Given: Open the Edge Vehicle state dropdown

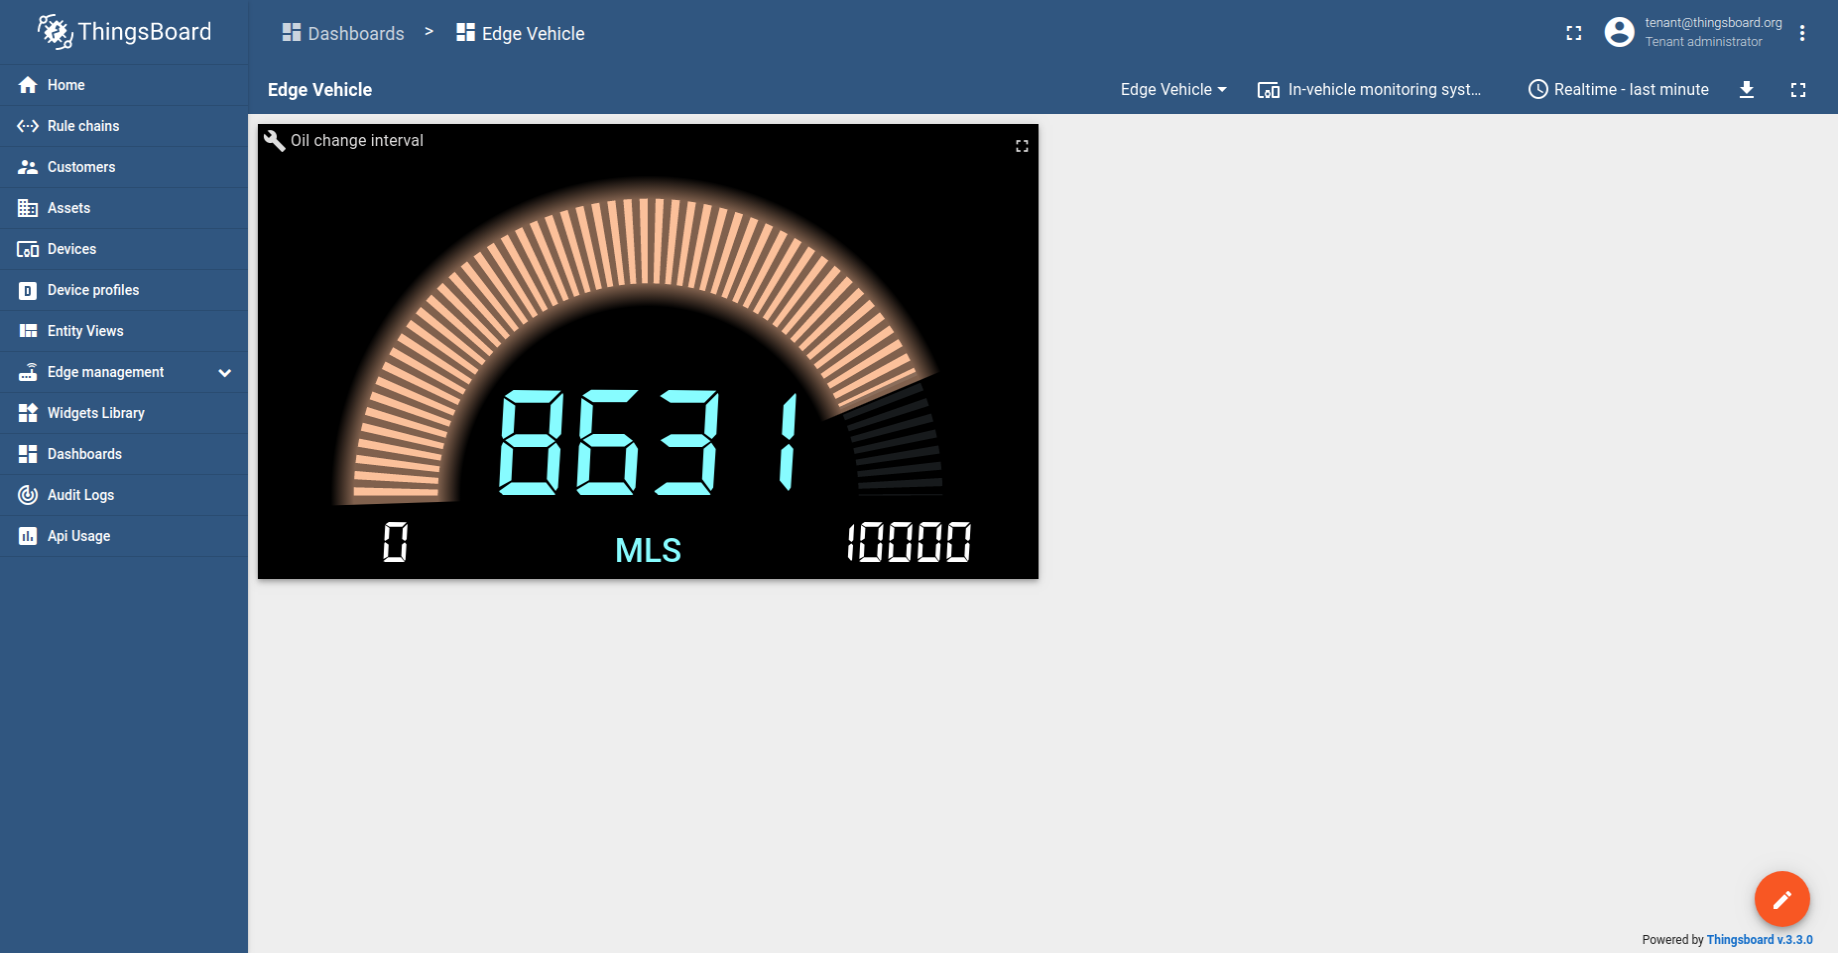Looking at the screenshot, I should [1172, 90].
